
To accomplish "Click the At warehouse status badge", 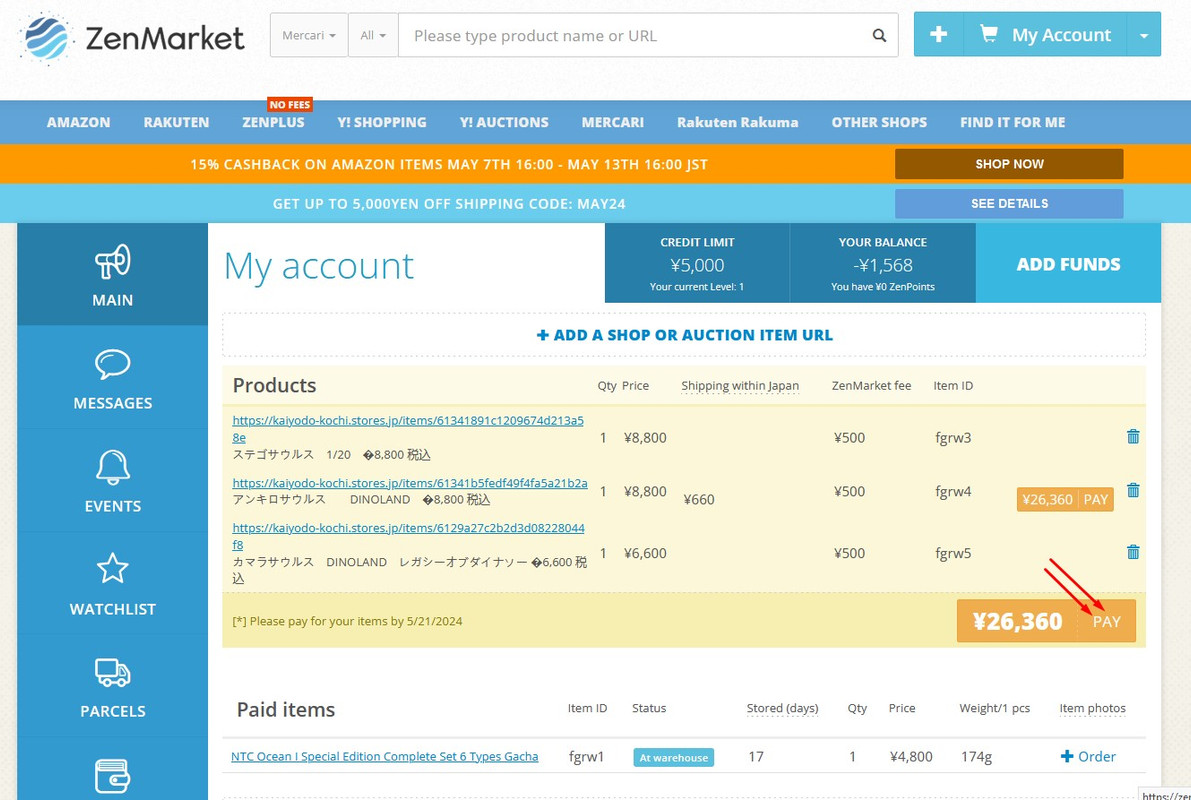I will 674,757.
